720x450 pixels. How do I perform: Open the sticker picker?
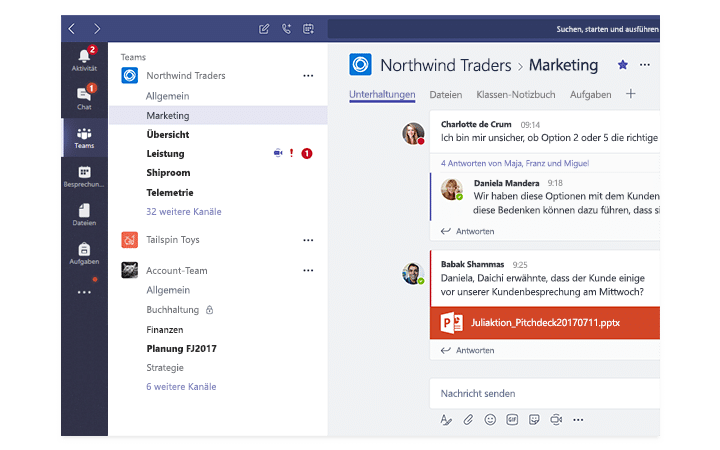point(534,420)
